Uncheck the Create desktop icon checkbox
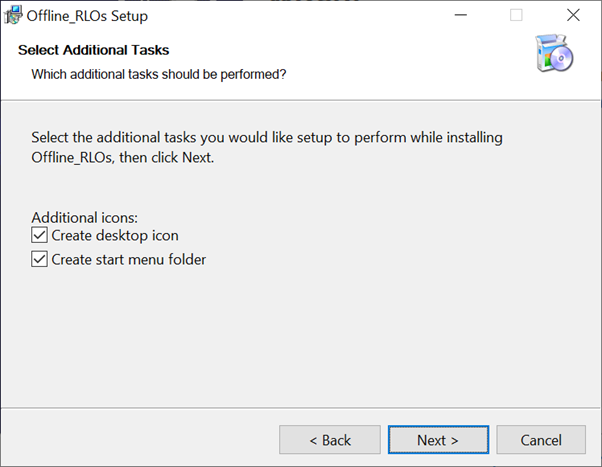The height and width of the screenshot is (467, 602). [40, 236]
